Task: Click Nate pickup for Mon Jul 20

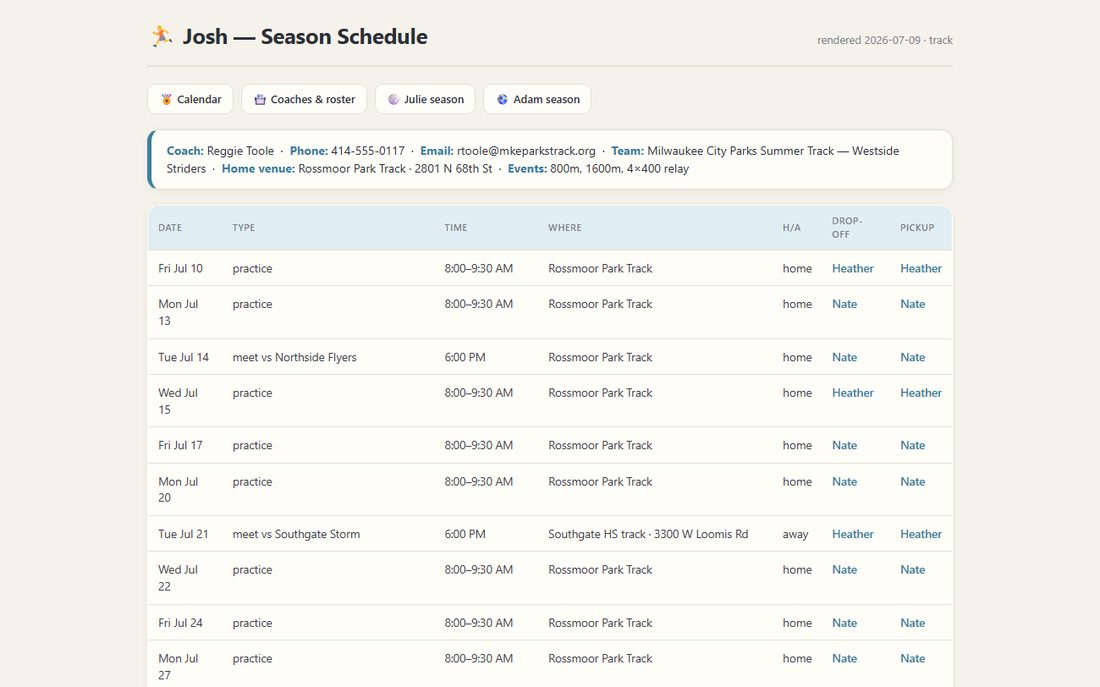Action: click(912, 481)
